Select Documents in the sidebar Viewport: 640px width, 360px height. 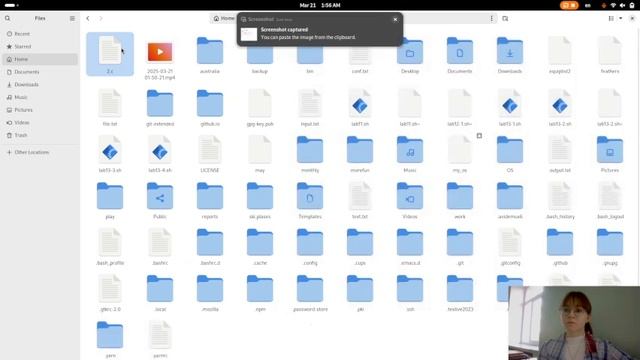pyautogui.click(x=40, y=72)
